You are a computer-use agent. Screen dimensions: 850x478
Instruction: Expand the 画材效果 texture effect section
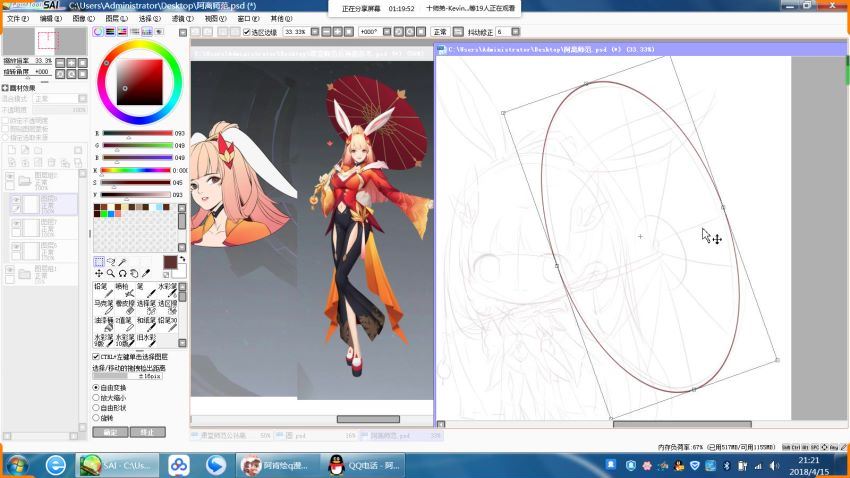click(x=5, y=88)
